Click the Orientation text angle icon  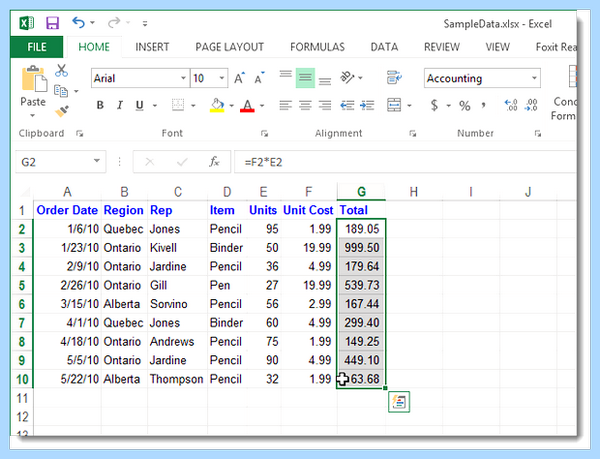coord(347,78)
